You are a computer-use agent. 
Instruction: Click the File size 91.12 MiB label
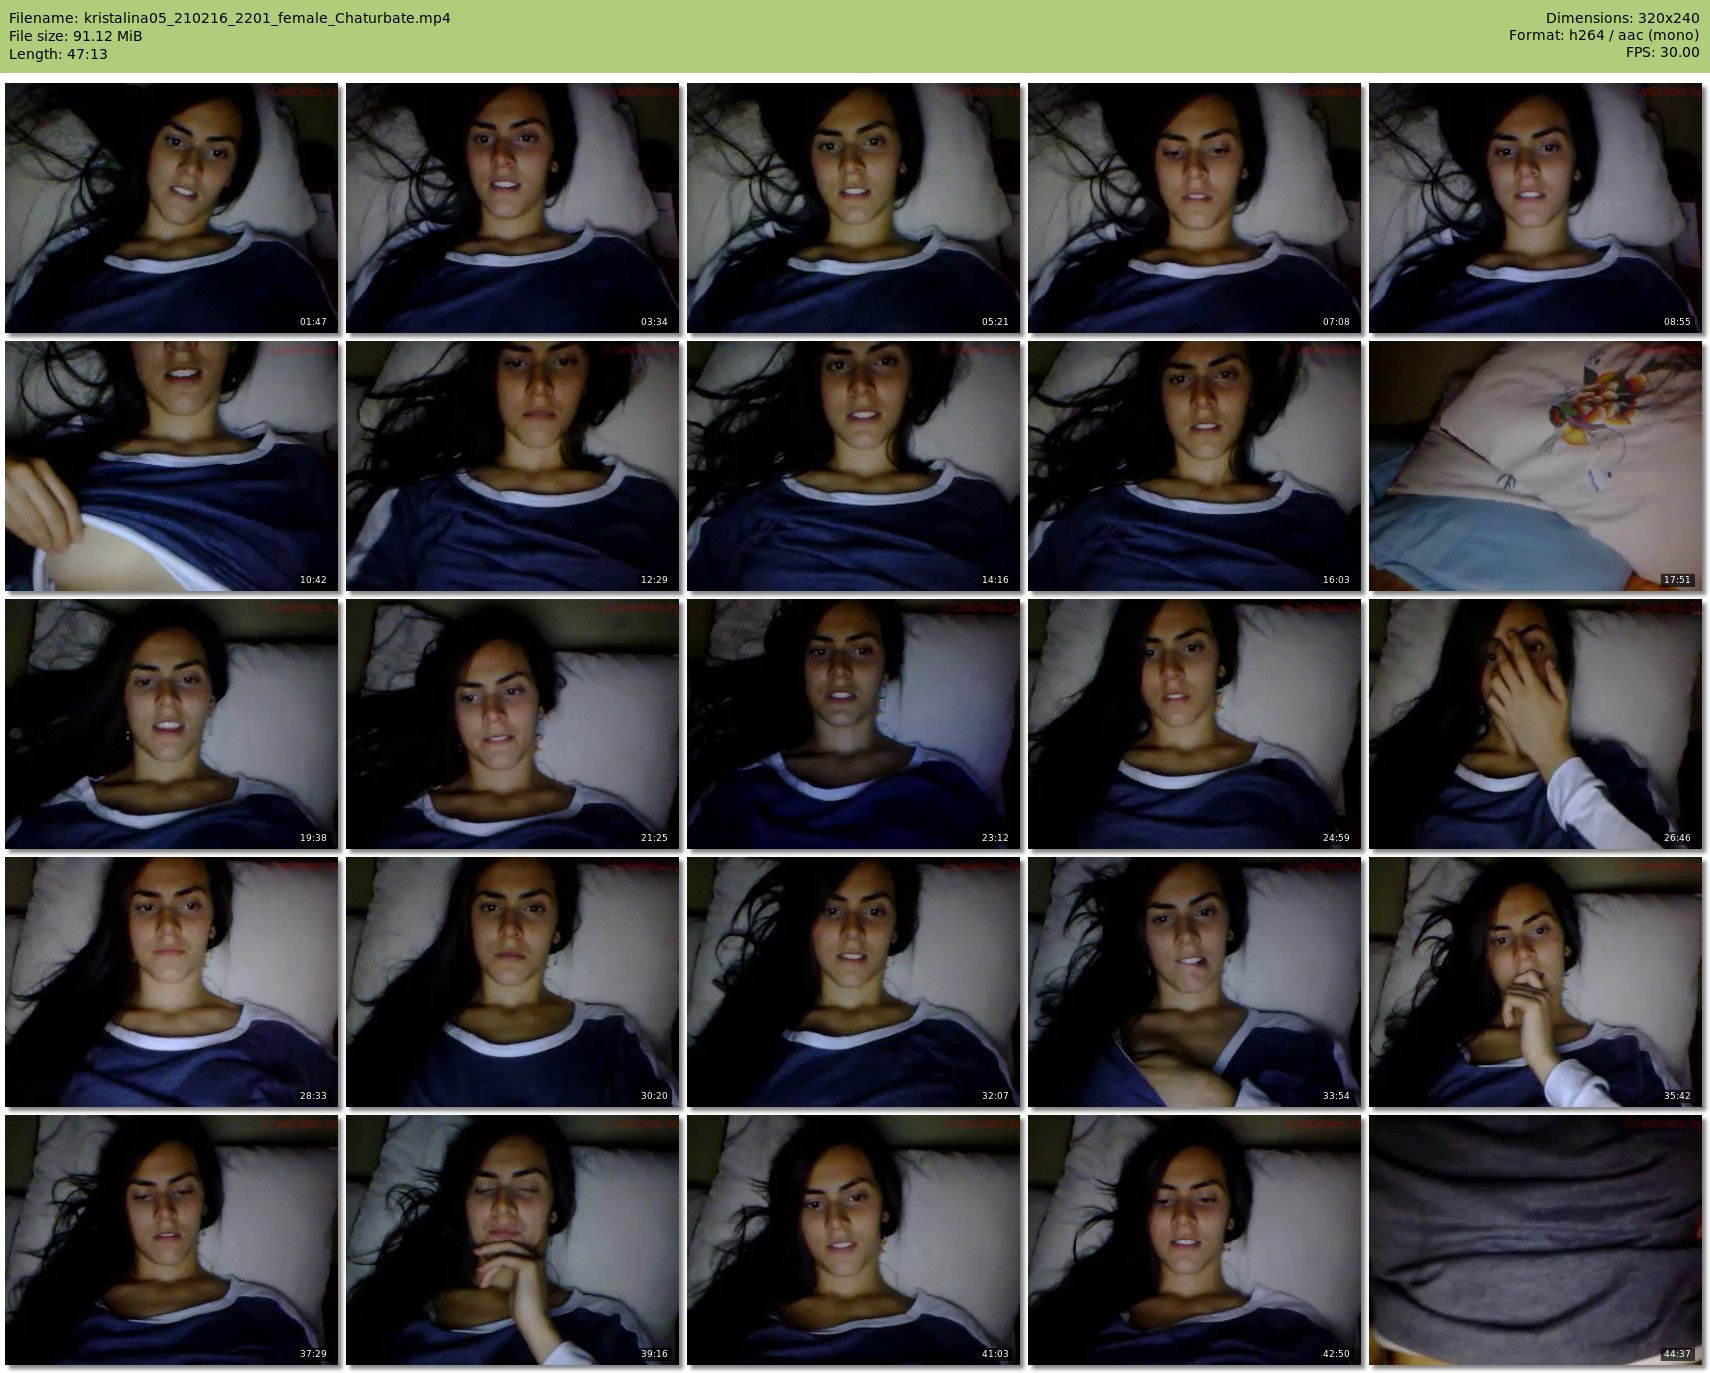75,36
